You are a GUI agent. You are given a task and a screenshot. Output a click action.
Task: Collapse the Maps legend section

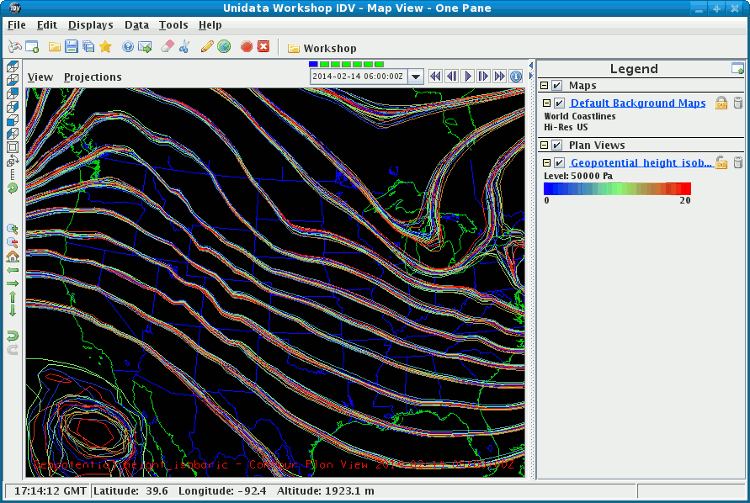pos(545,86)
